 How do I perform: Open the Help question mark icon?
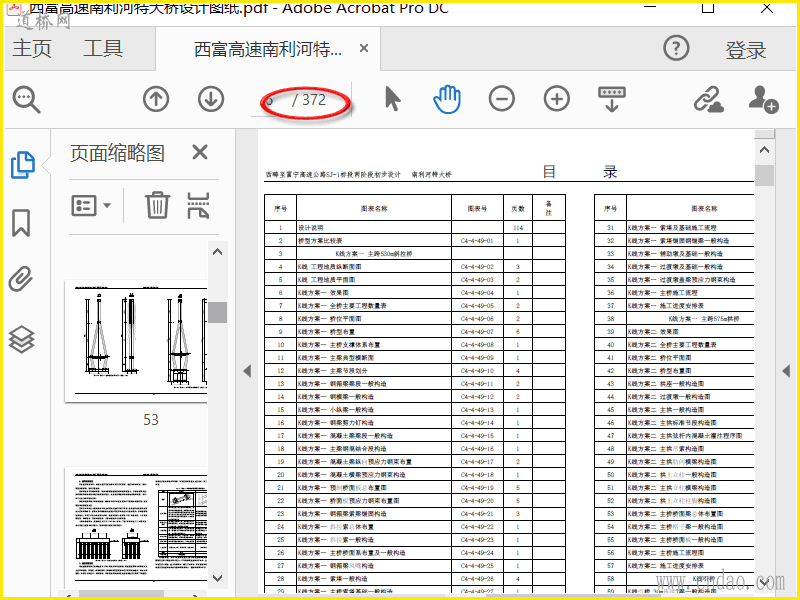point(676,48)
